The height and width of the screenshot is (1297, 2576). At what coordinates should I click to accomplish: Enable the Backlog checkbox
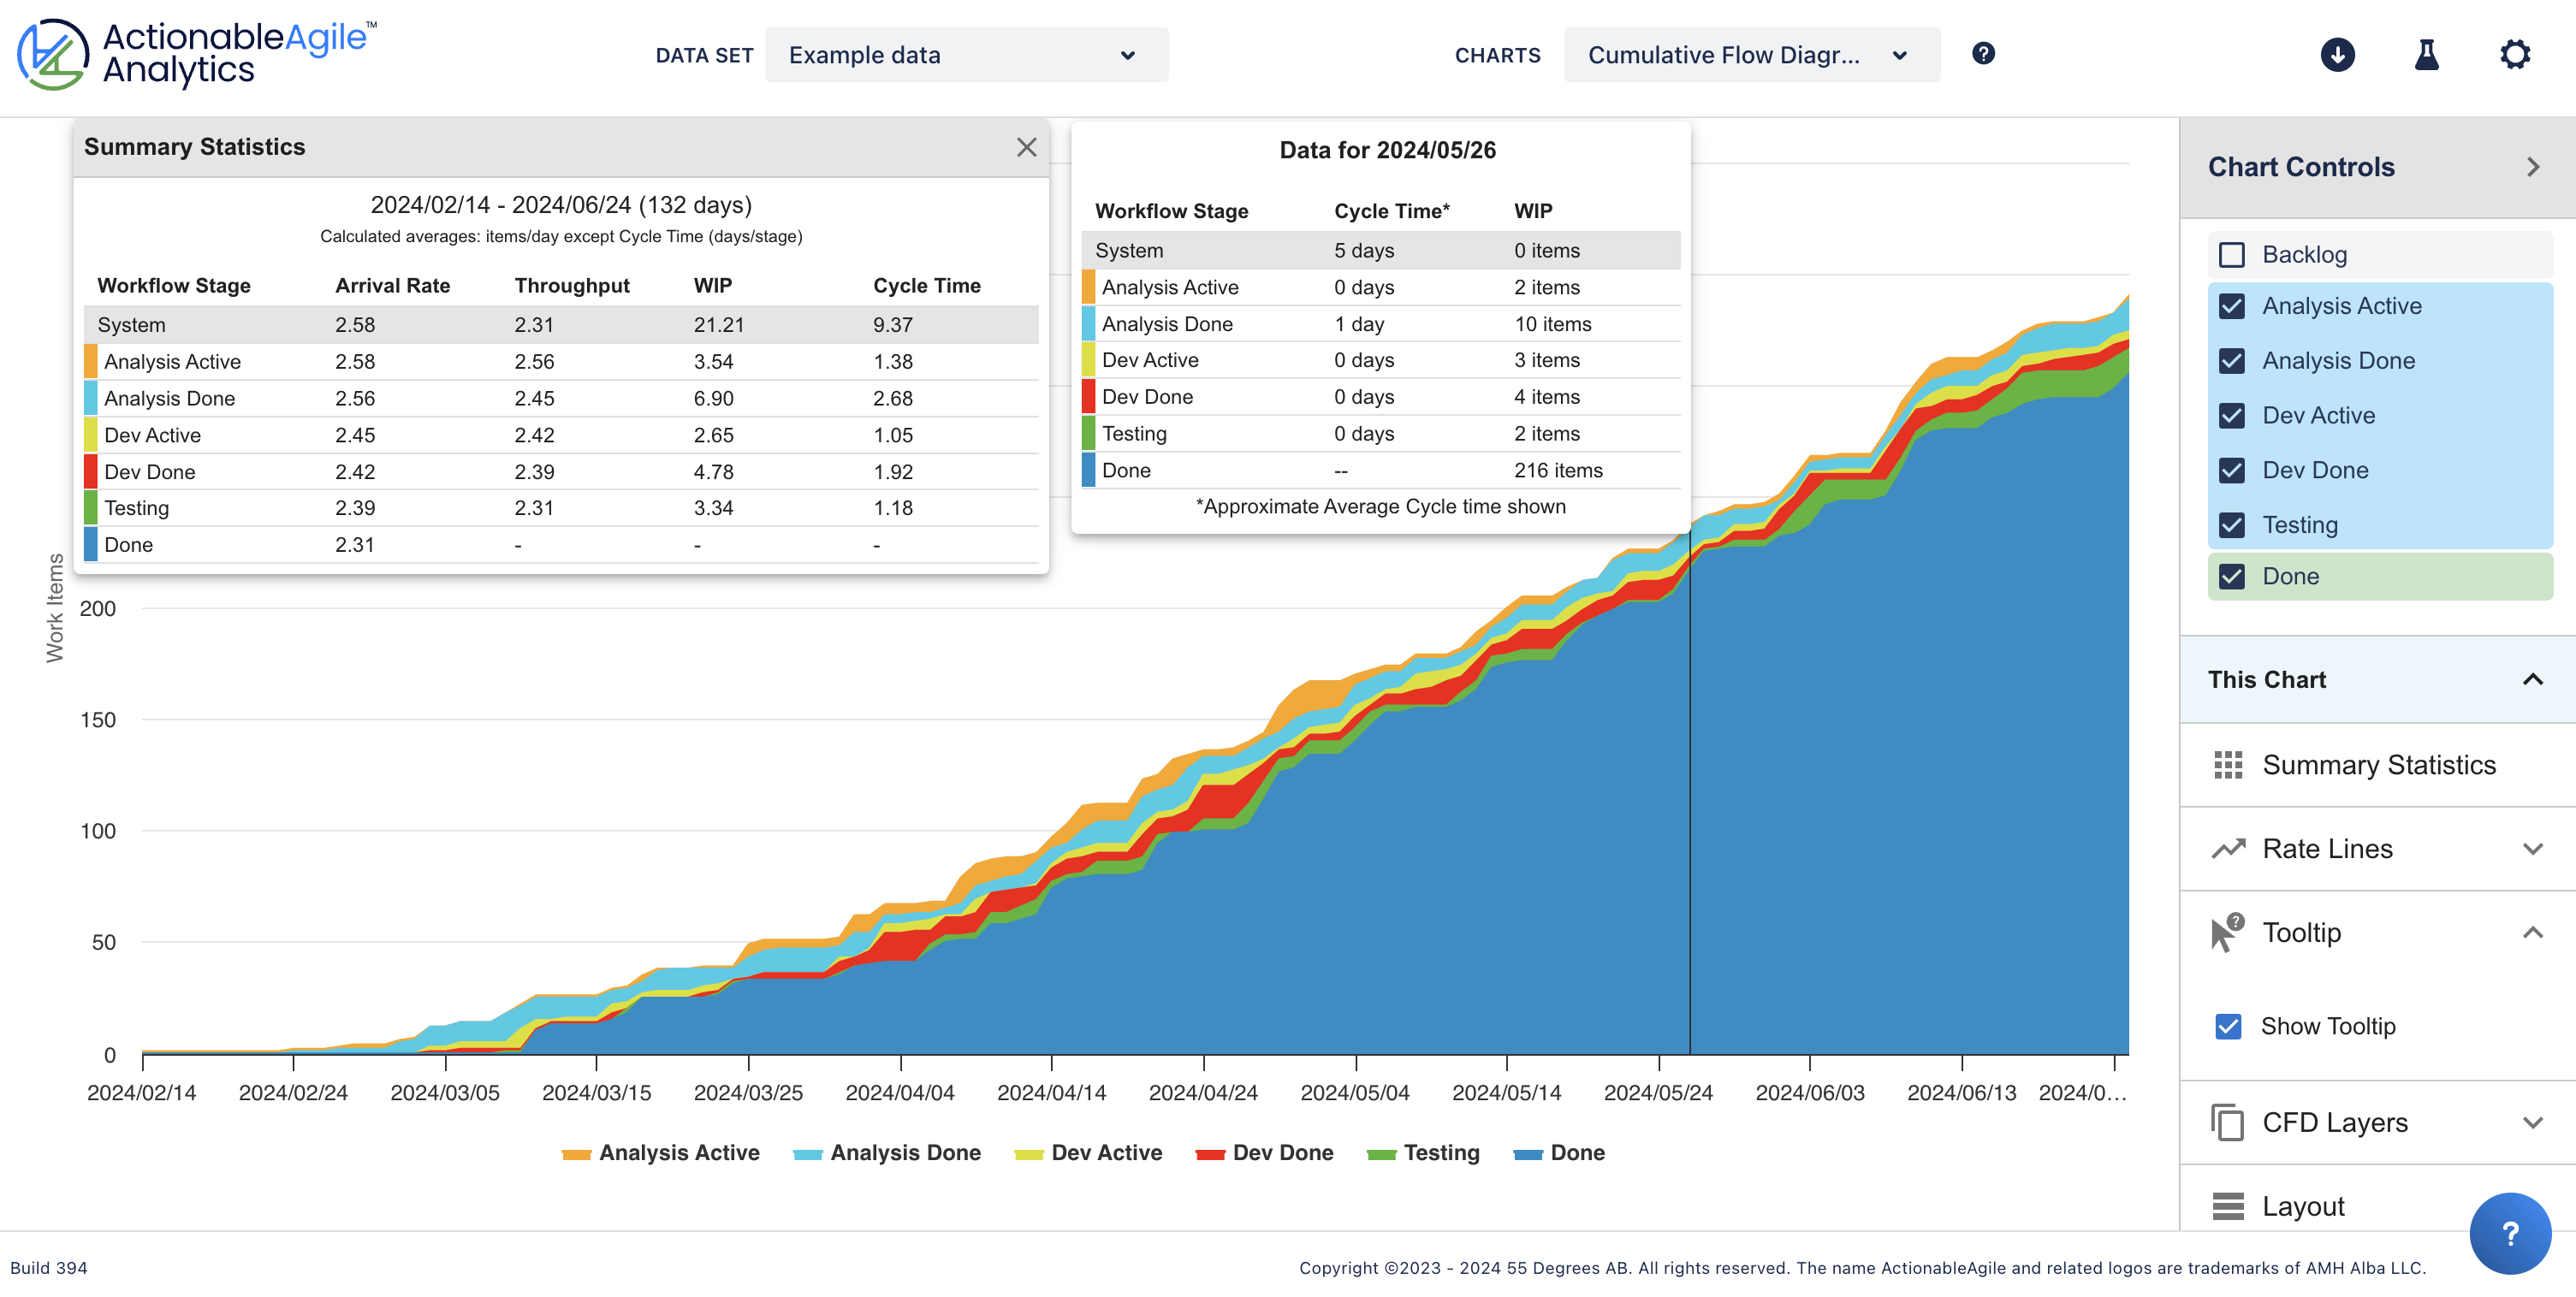(2231, 255)
